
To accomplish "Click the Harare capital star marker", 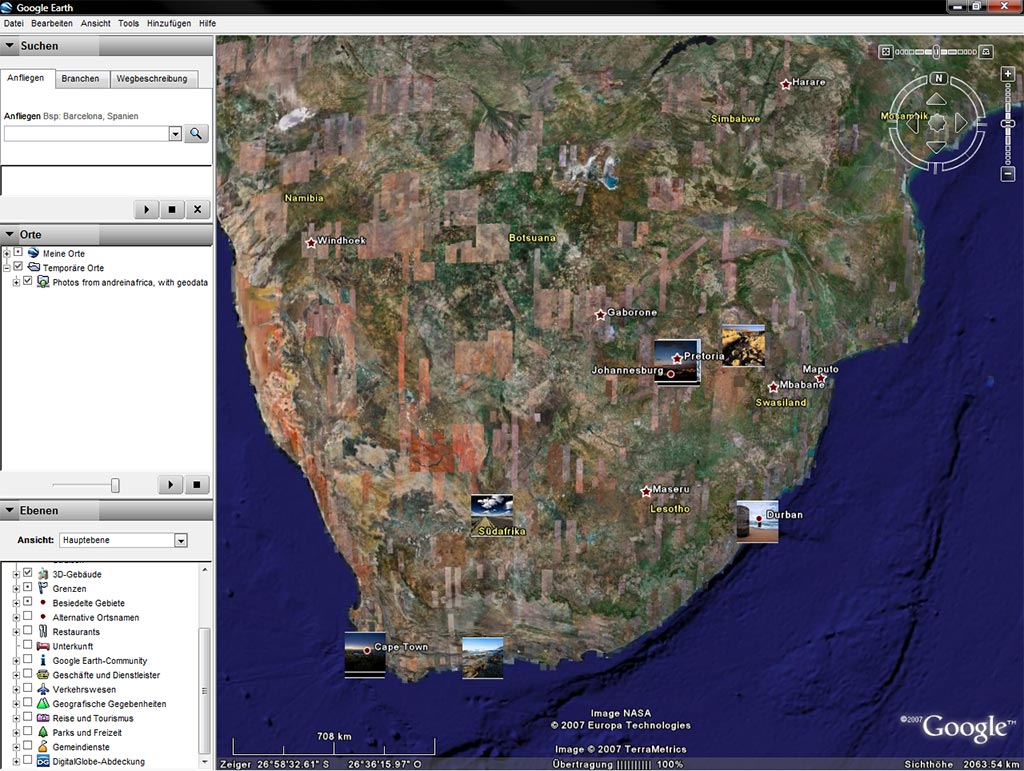I will pyautogui.click(x=786, y=84).
